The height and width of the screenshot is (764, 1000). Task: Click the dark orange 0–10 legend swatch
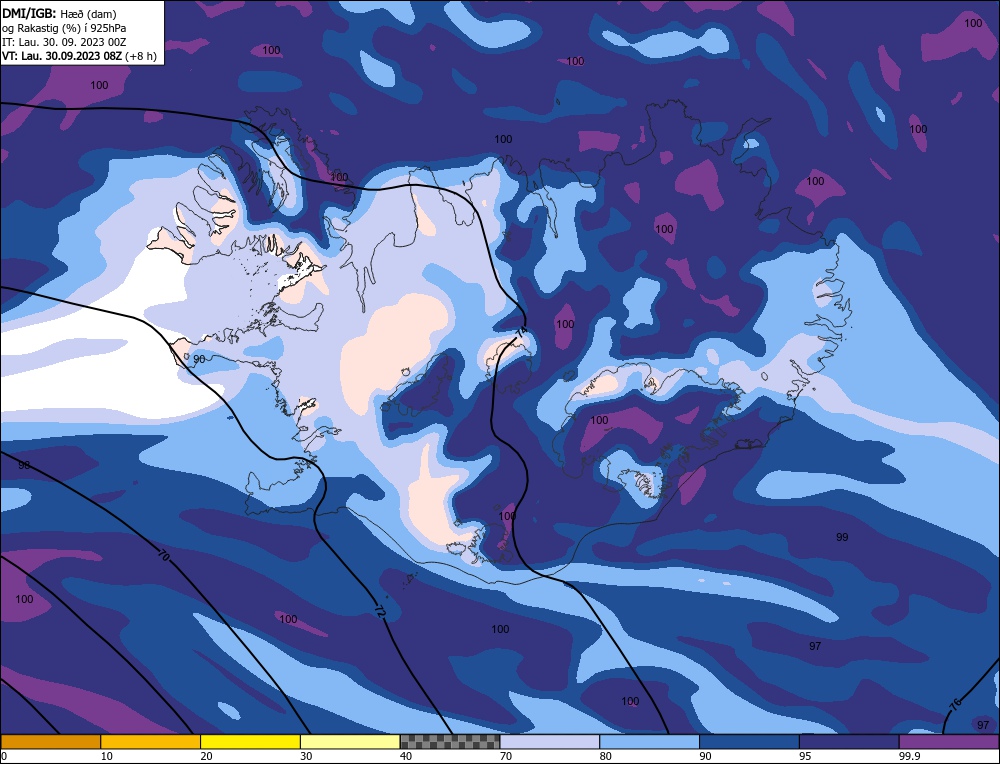(x=50, y=741)
